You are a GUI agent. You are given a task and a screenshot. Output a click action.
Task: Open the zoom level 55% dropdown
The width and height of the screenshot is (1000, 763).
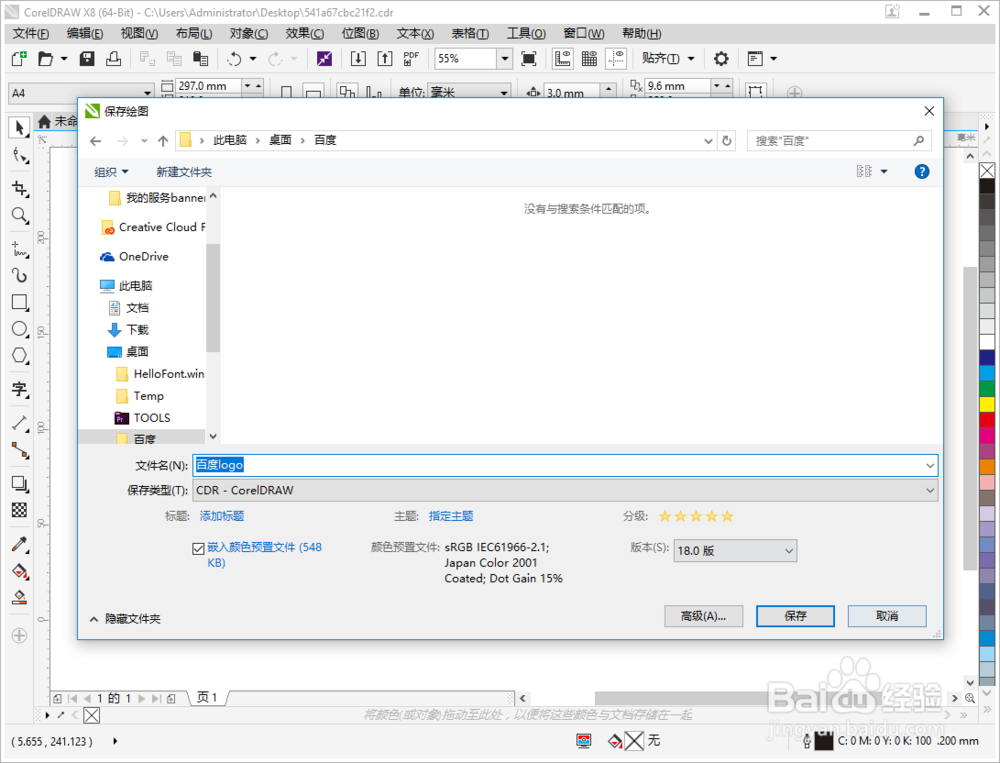pos(505,59)
